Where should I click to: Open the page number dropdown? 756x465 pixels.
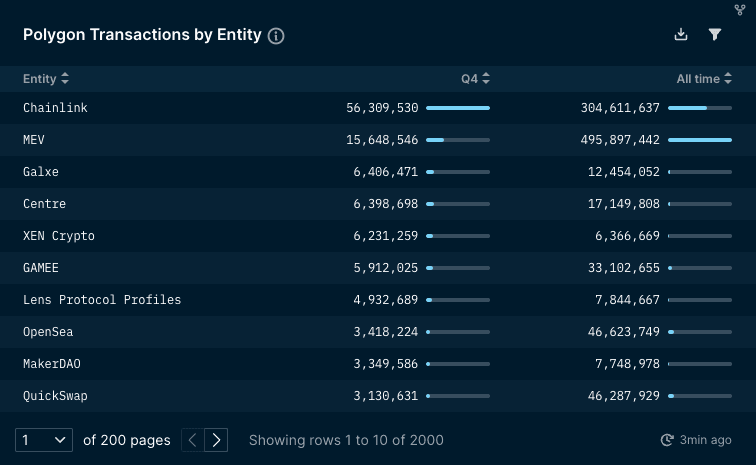coord(45,440)
